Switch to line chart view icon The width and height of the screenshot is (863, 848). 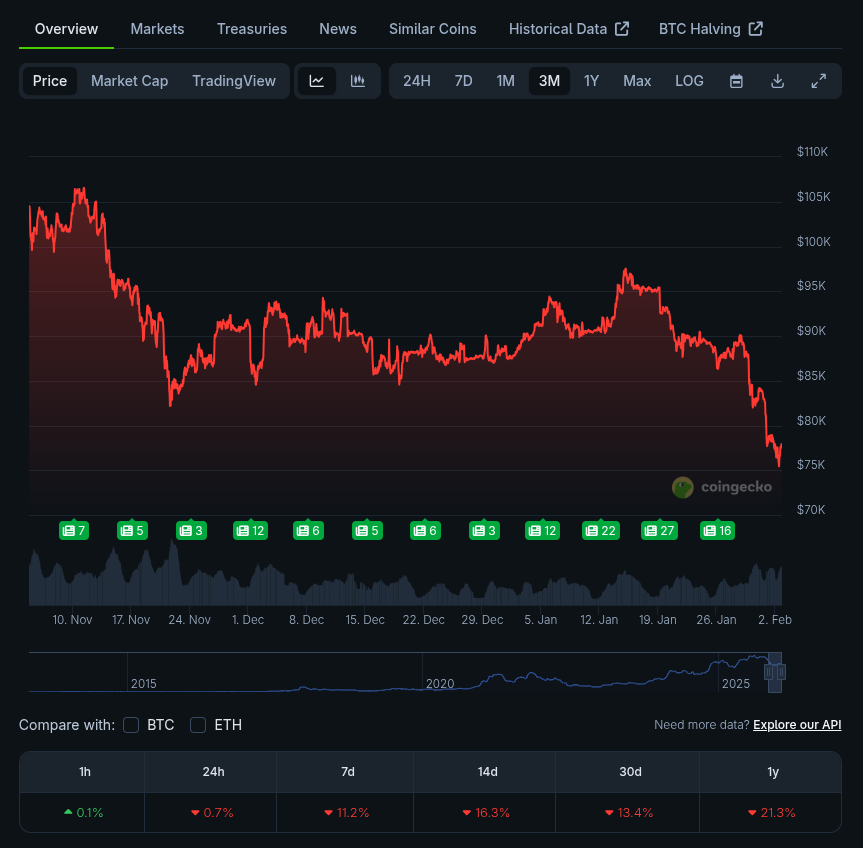[316, 81]
